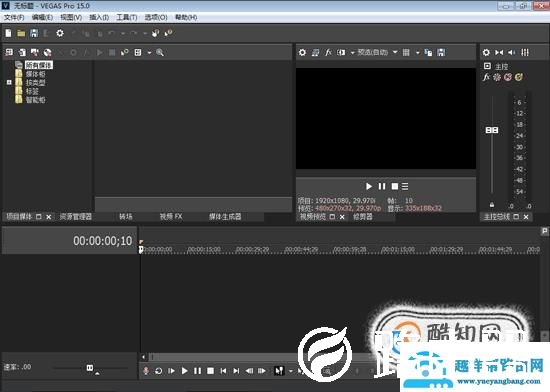Viewport: 550px width, 392px height.
Task: Open the redo history dropdown arrow
Action: tap(145, 33)
